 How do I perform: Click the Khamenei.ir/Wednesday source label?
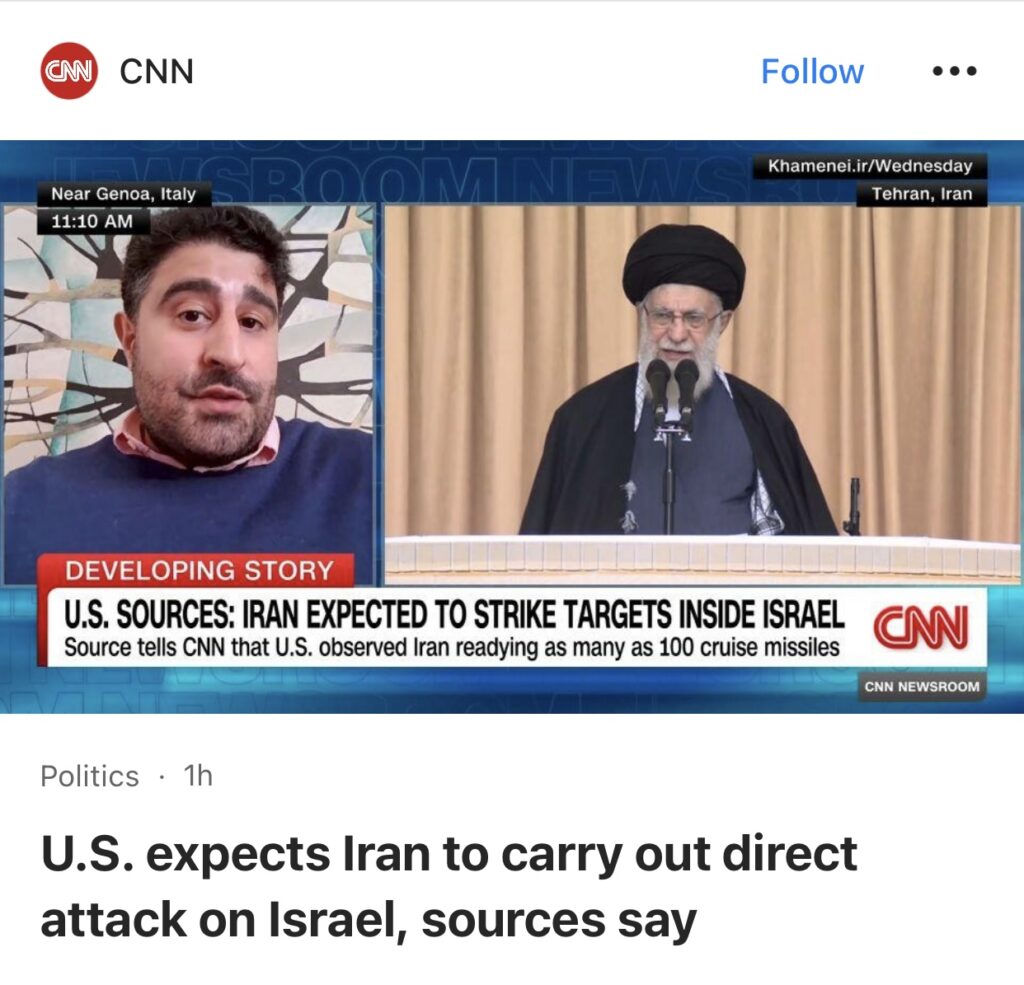tap(870, 166)
